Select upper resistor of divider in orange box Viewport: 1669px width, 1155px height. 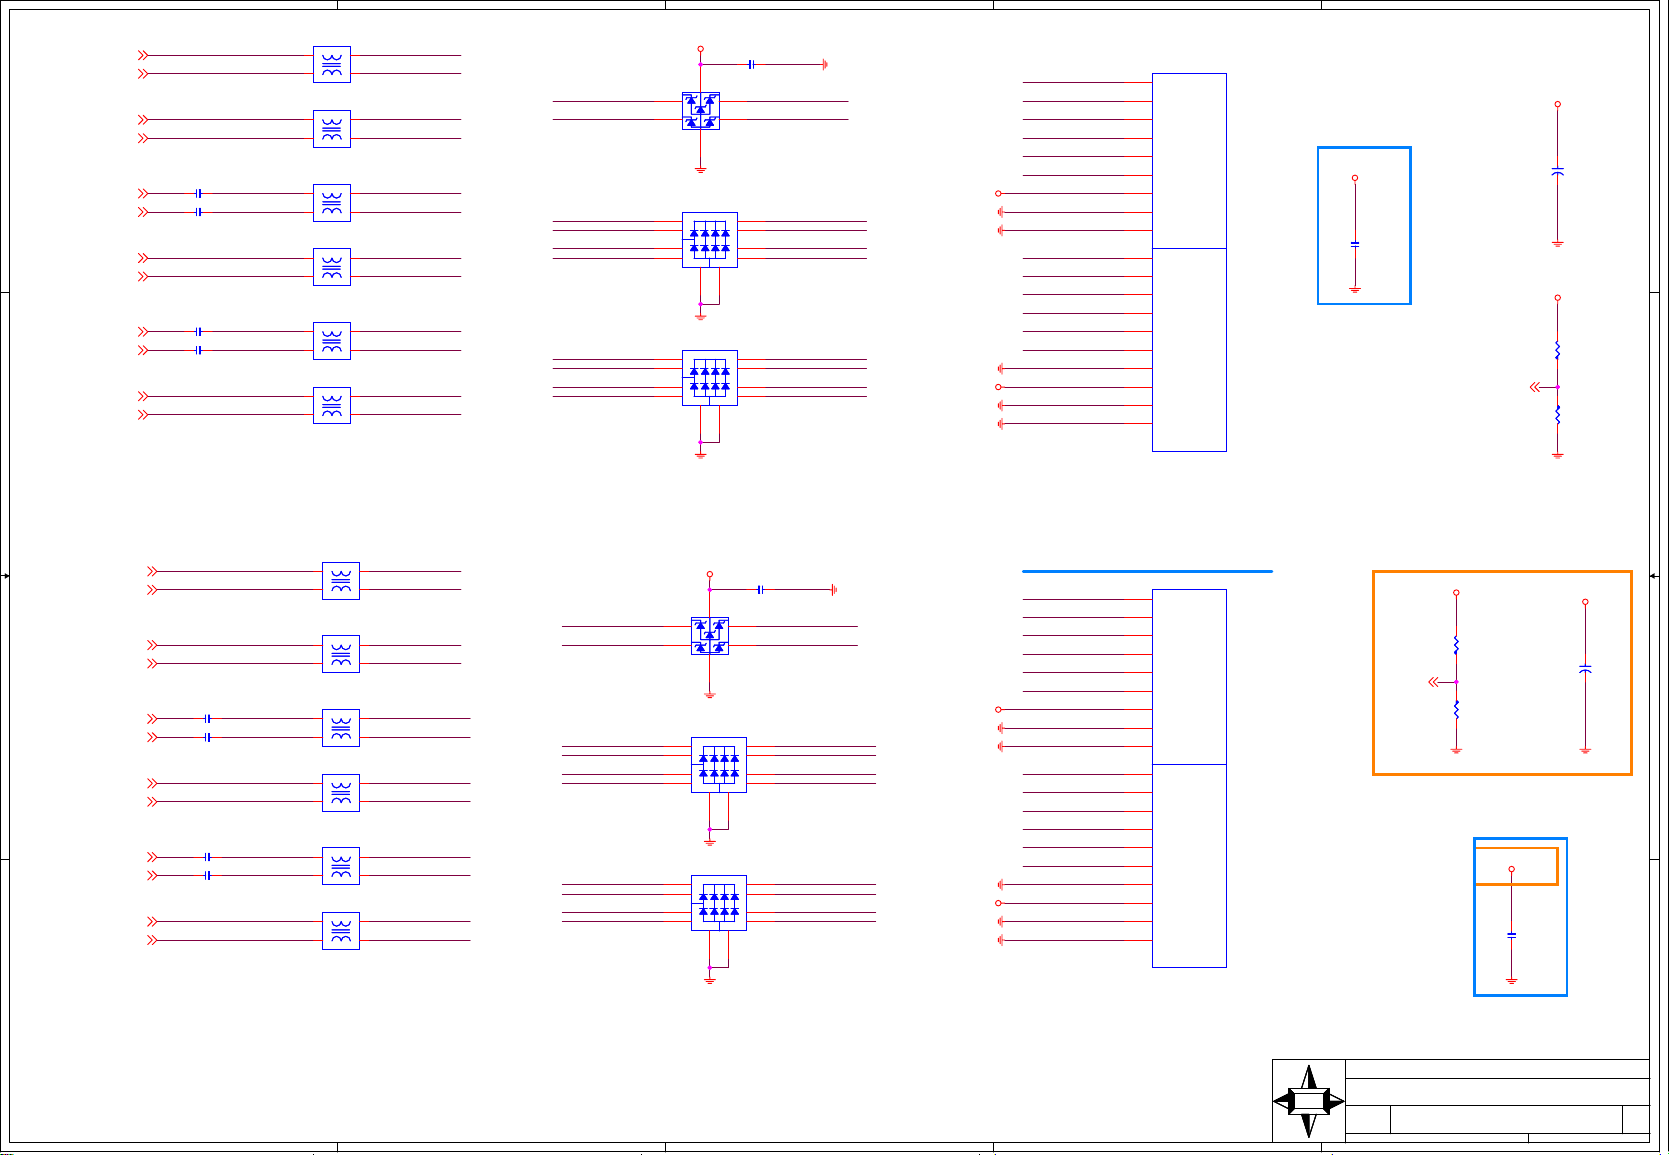[1456, 645]
